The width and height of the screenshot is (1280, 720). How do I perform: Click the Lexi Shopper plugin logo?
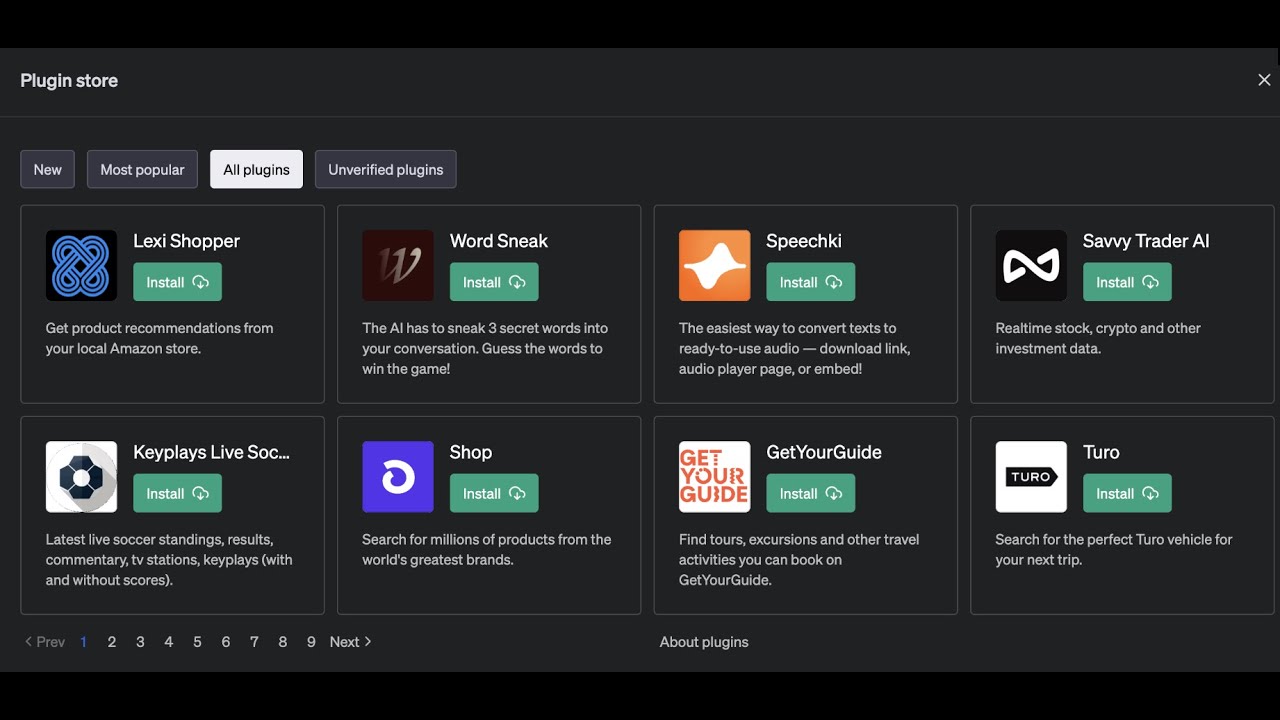81,266
